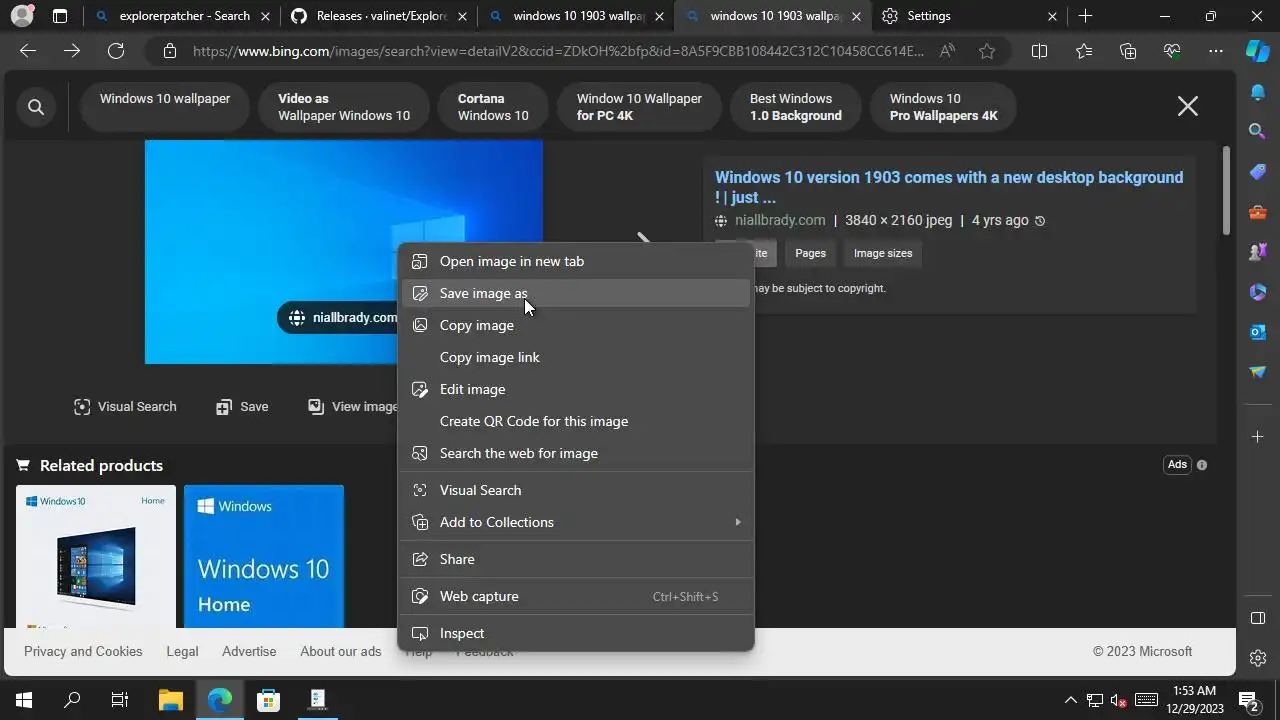Open tab actions menu icon
The height and width of the screenshot is (720, 1280).
[x=60, y=16]
